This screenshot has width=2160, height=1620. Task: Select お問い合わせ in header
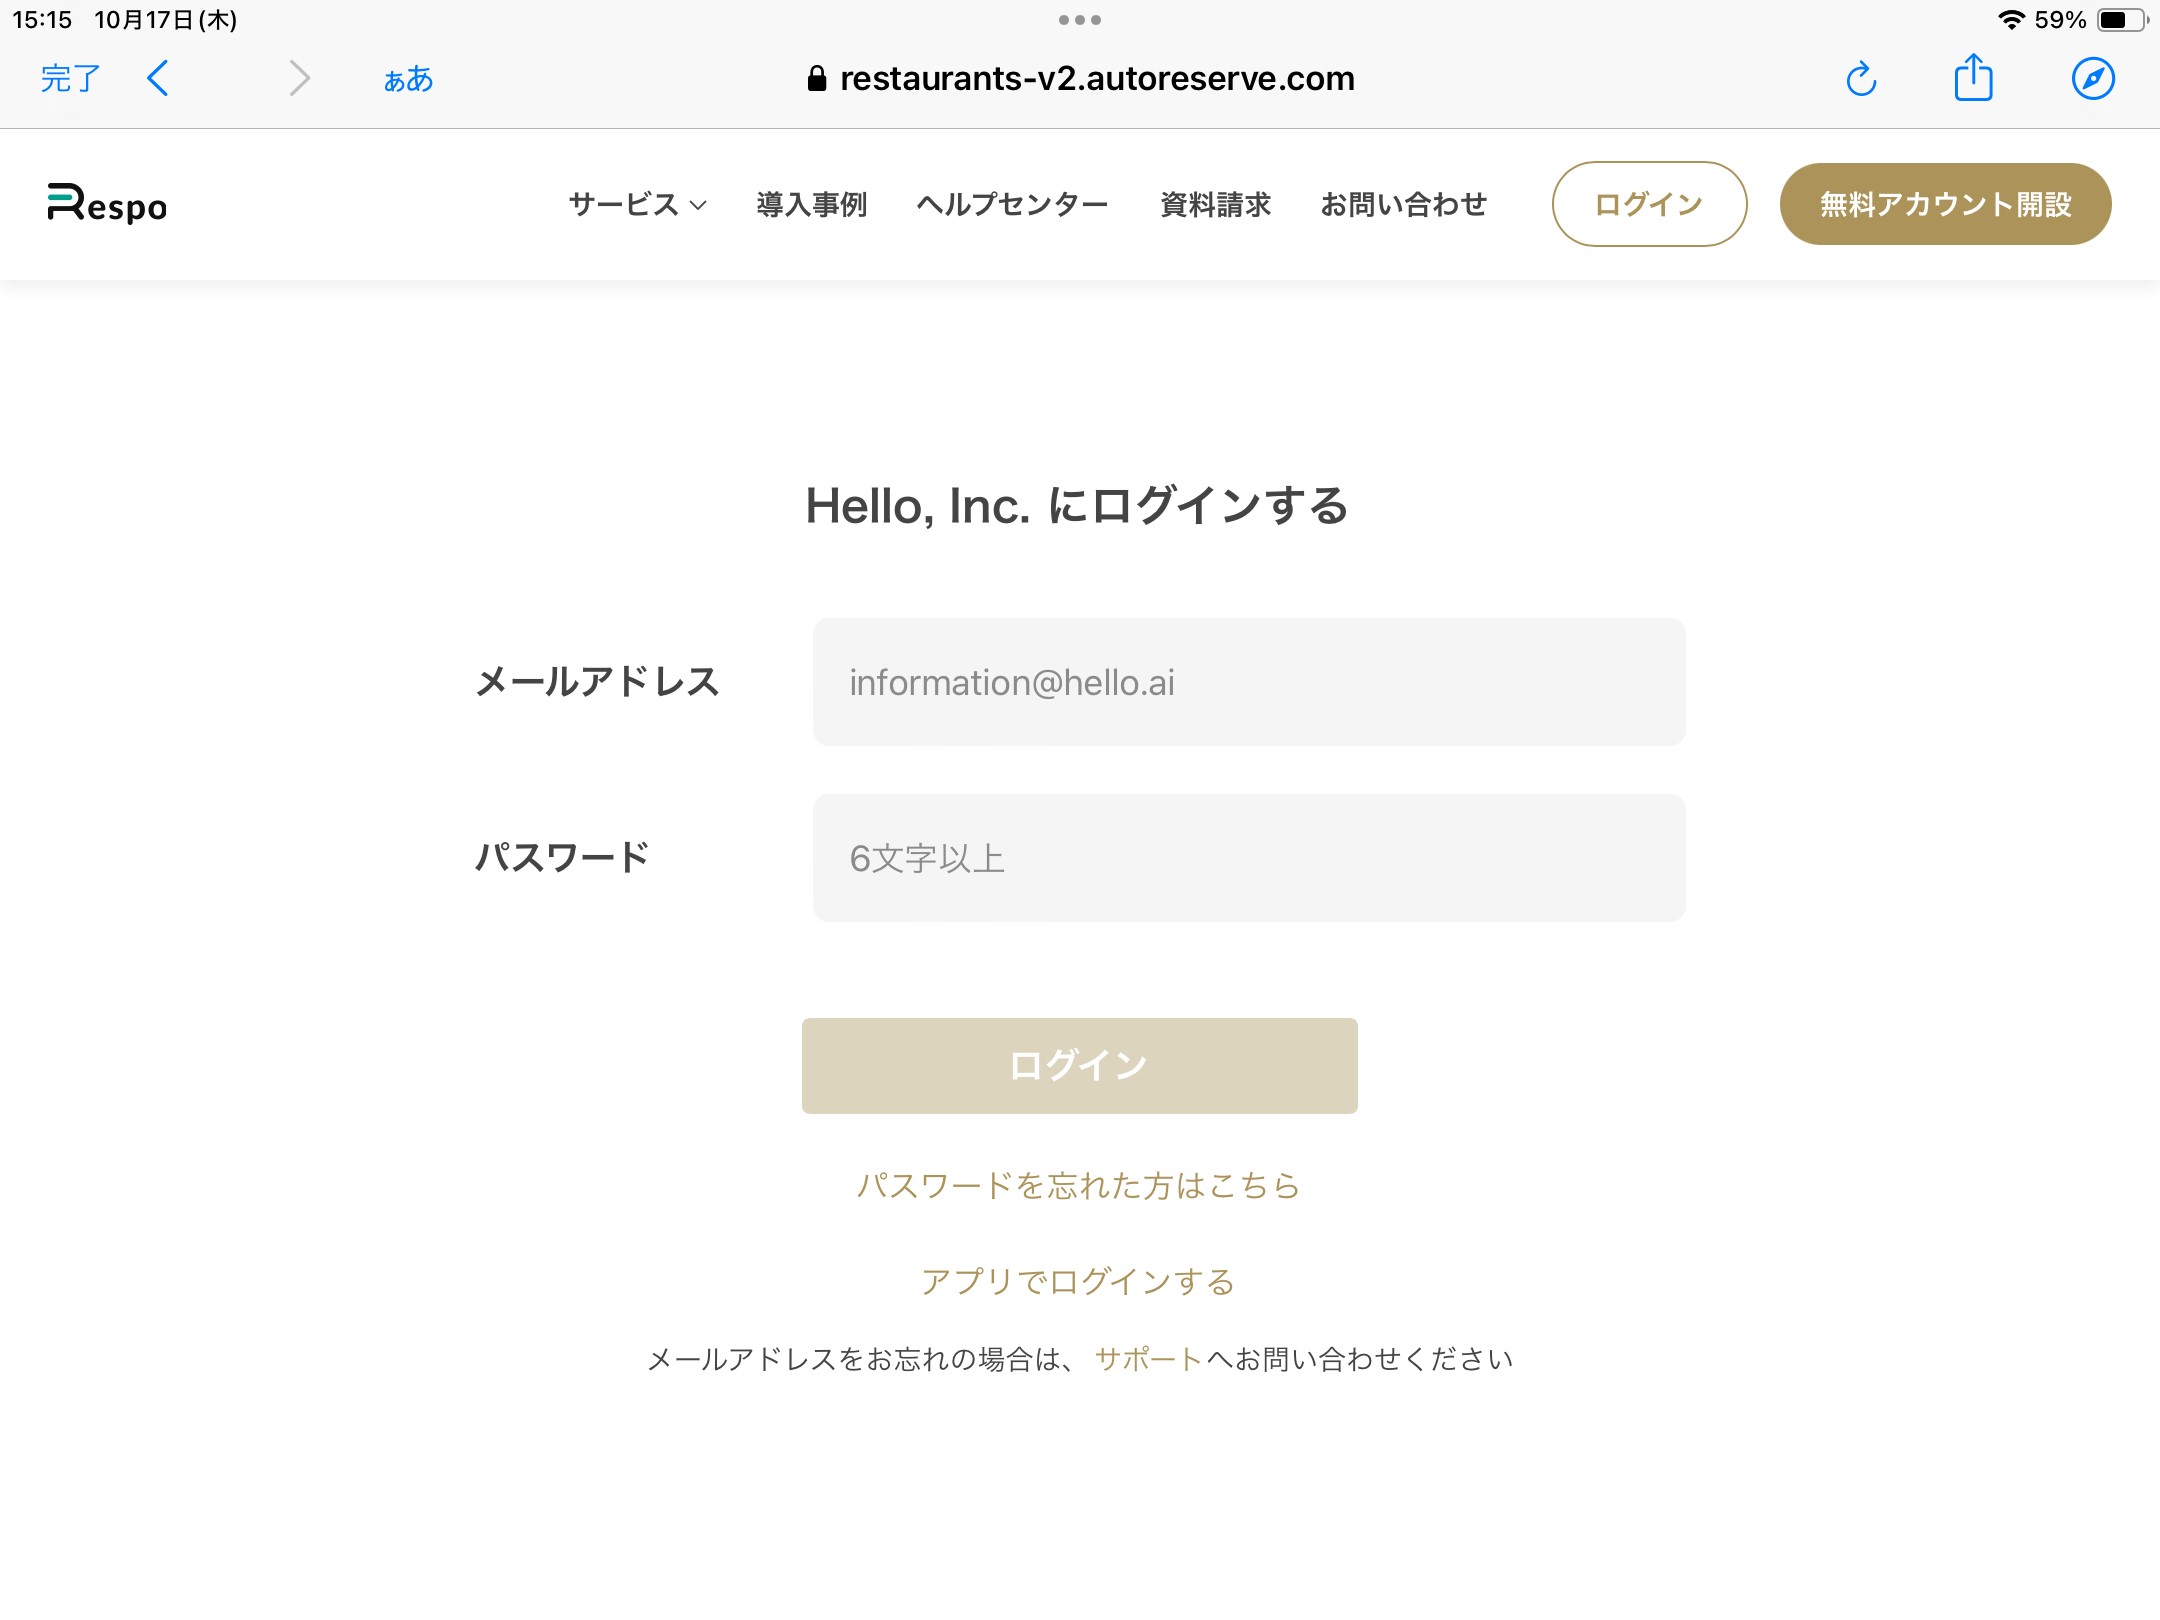pyautogui.click(x=1403, y=204)
